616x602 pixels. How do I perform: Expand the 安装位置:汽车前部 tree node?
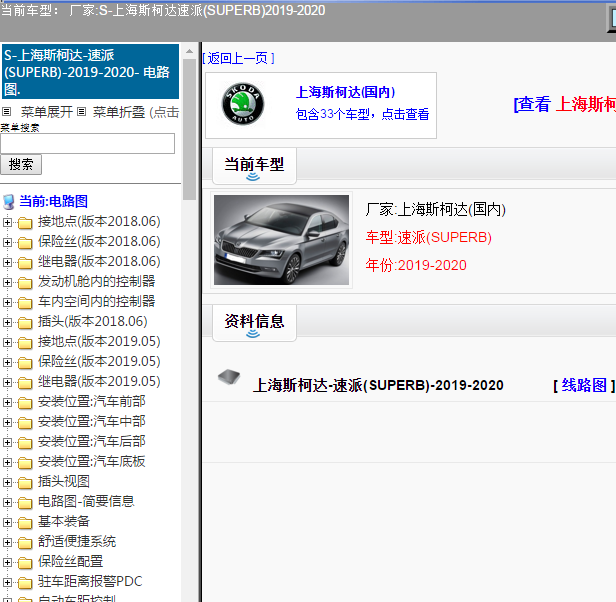pos(7,403)
